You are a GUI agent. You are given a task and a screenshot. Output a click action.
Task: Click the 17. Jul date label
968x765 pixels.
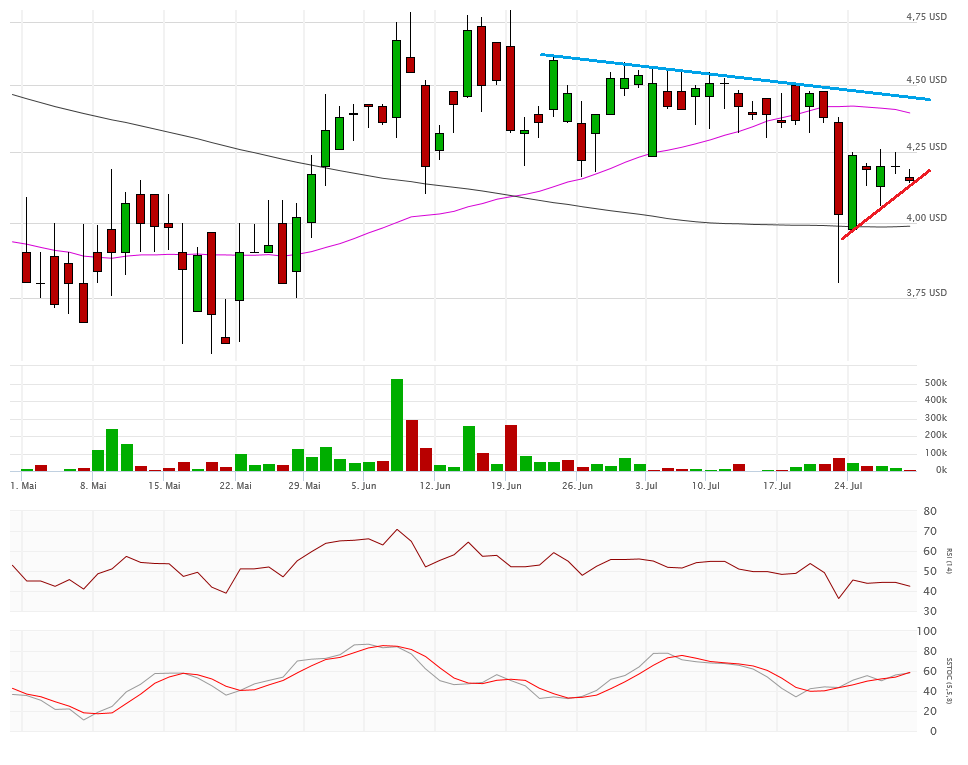tap(777, 486)
